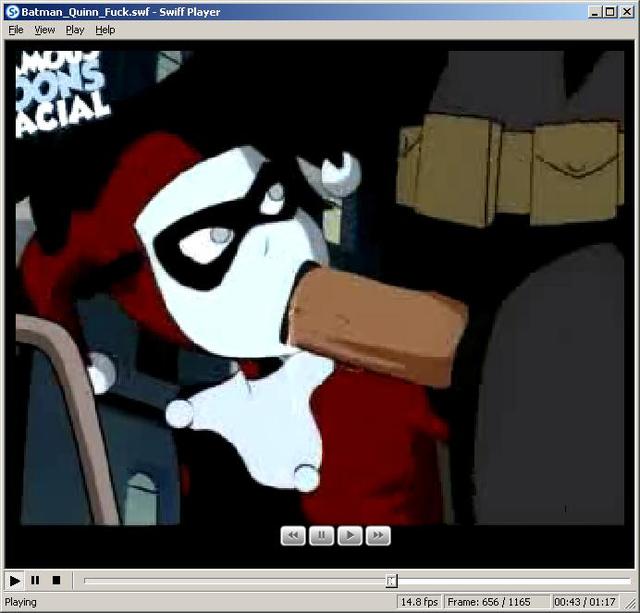The height and width of the screenshot is (613, 640).
Task: Click the 'Playing' status text
Action: tap(20, 602)
